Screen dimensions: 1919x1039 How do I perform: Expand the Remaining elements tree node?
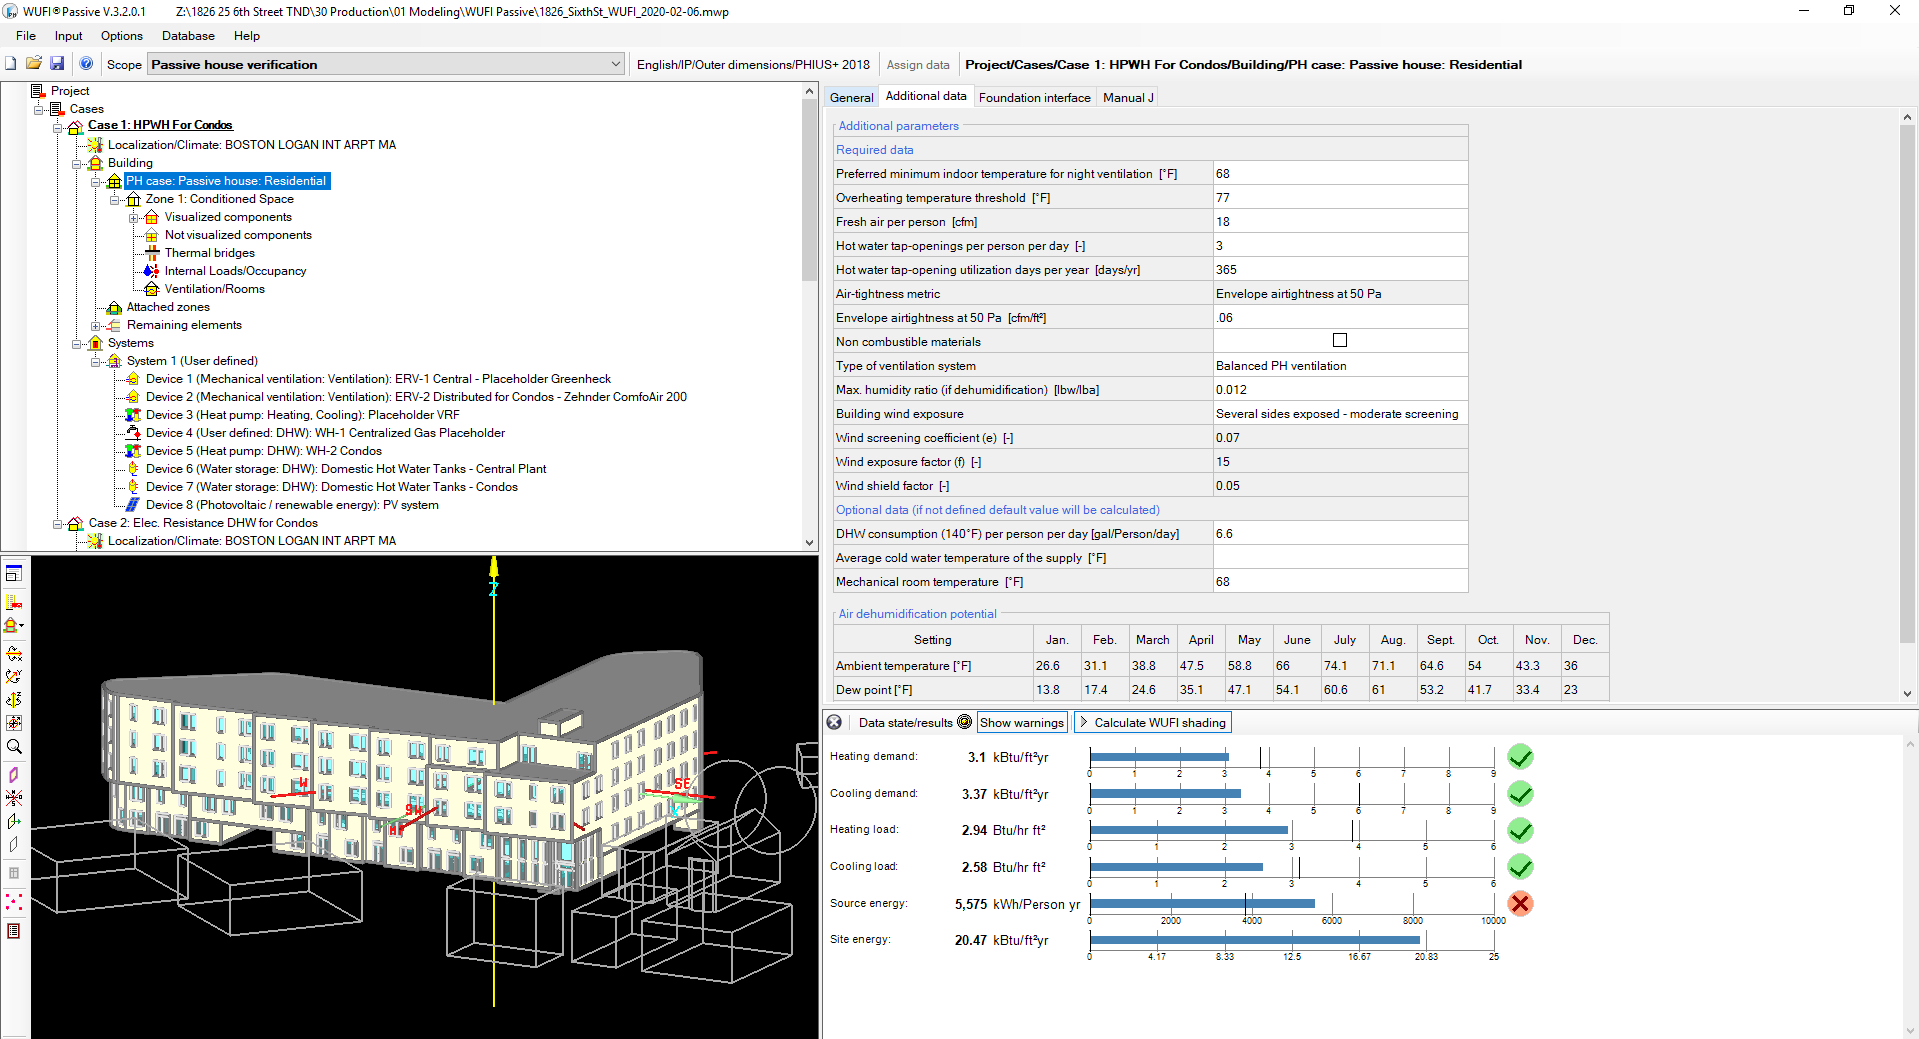point(96,325)
